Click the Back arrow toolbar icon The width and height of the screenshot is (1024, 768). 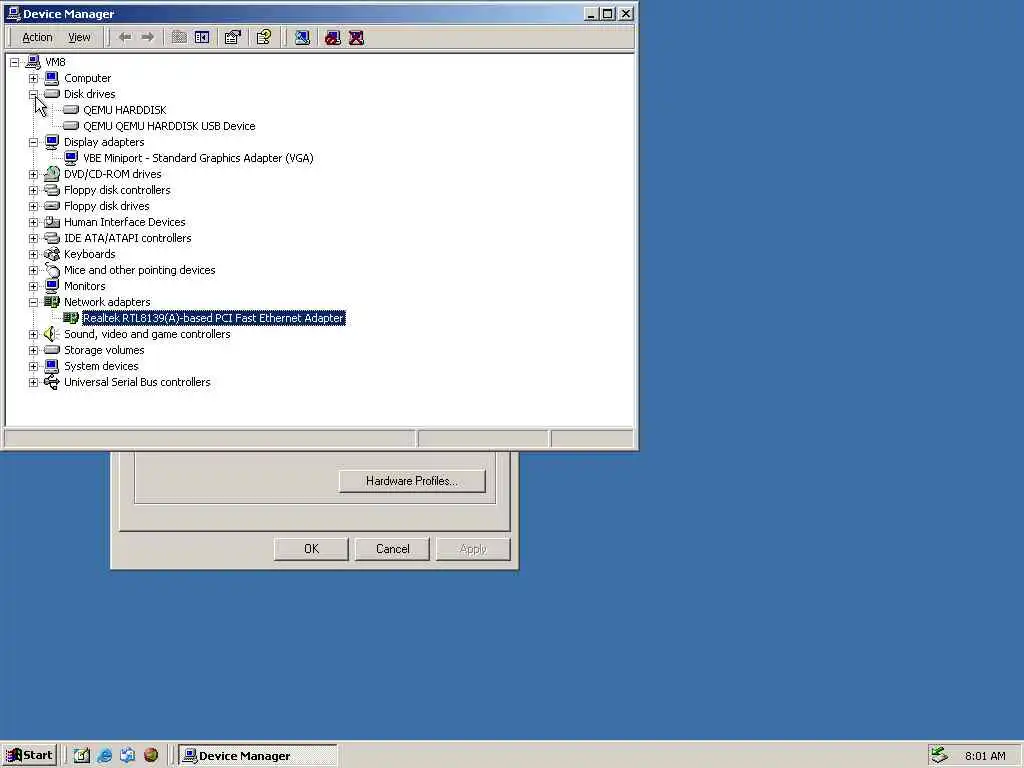[x=125, y=37]
